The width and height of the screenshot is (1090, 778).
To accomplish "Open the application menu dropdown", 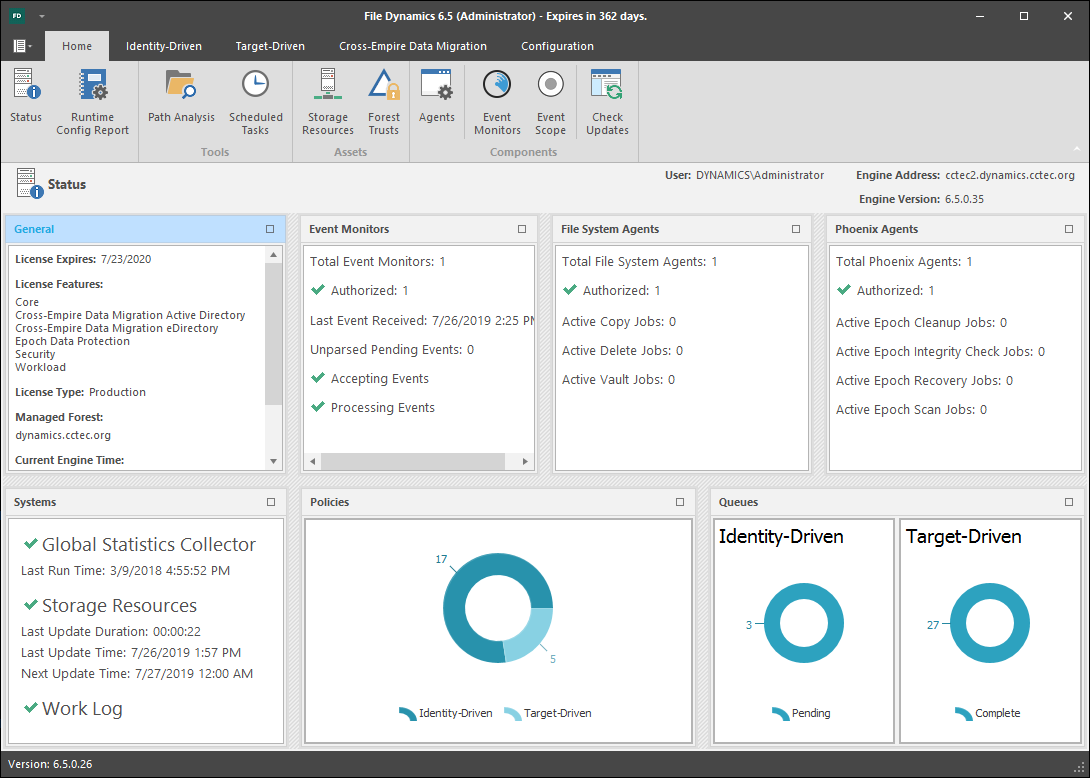I will pos(22,46).
